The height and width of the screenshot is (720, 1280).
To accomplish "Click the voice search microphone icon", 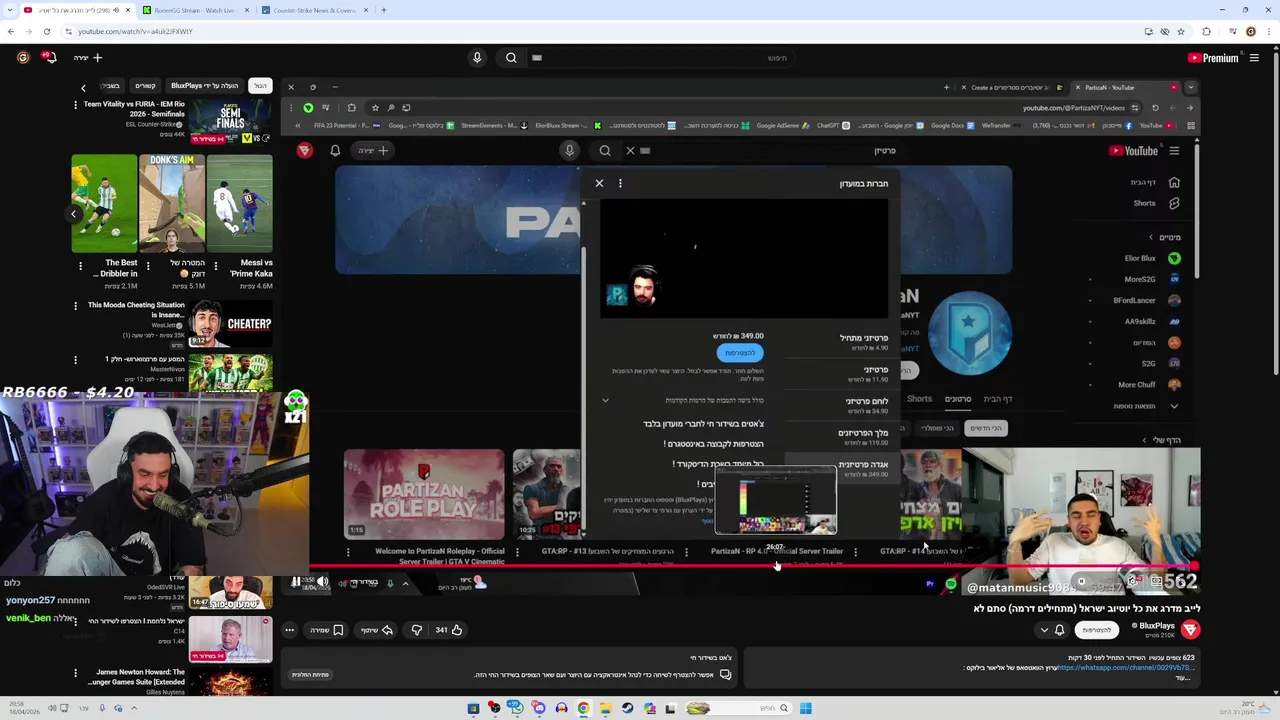I will pyautogui.click(x=477, y=58).
